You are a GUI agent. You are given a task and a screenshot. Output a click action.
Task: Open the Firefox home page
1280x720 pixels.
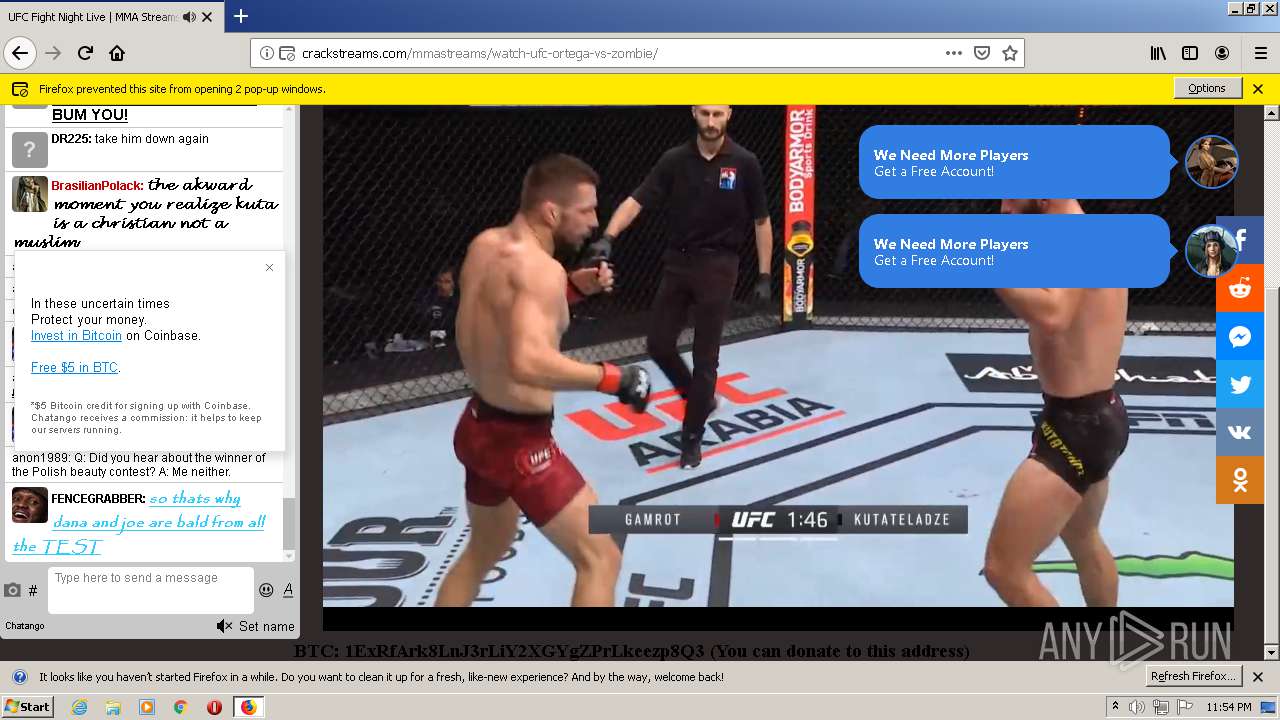117,53
